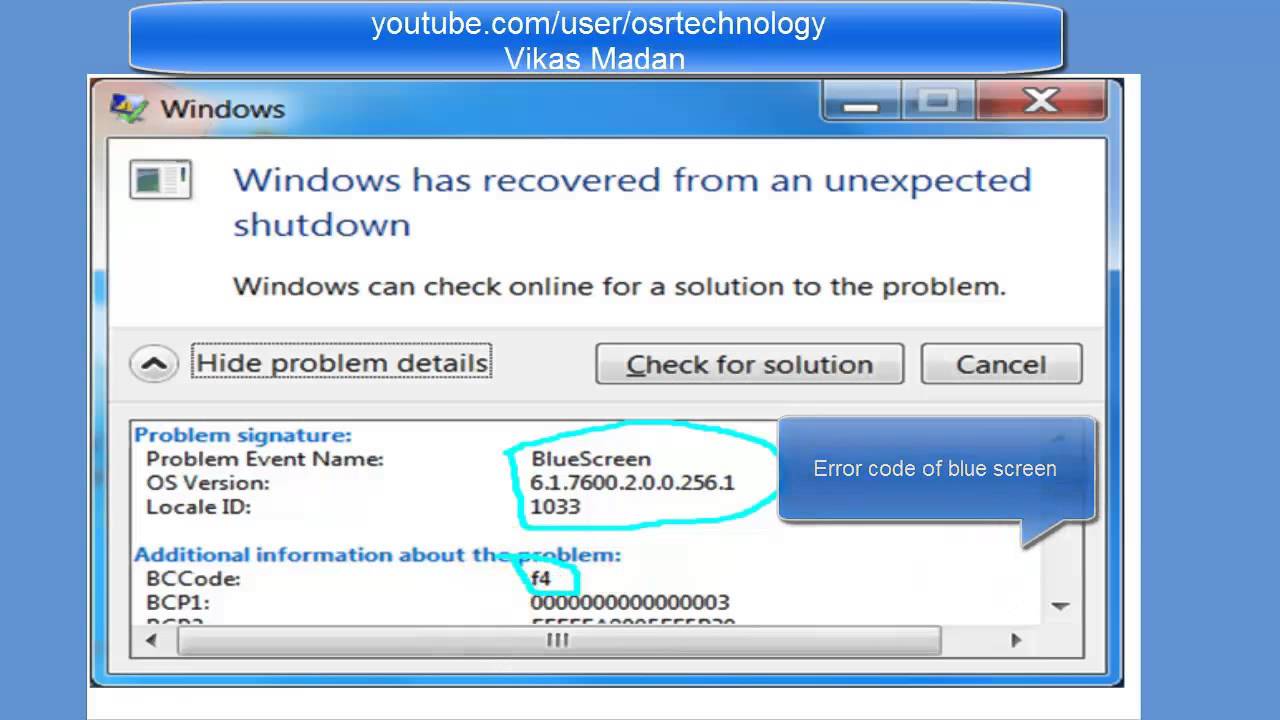Select the BCCode value f4
1280x720 pixels.
click(541, 579)
